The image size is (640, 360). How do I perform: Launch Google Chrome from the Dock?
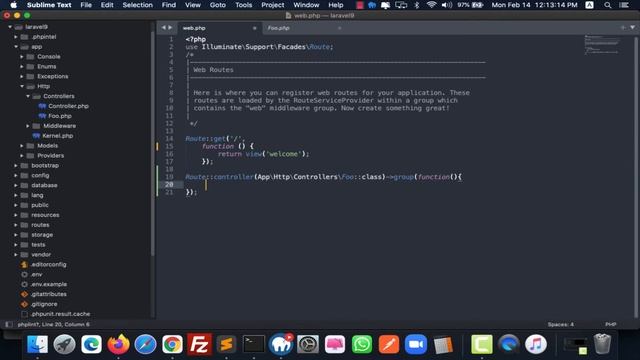pos(172,344)
